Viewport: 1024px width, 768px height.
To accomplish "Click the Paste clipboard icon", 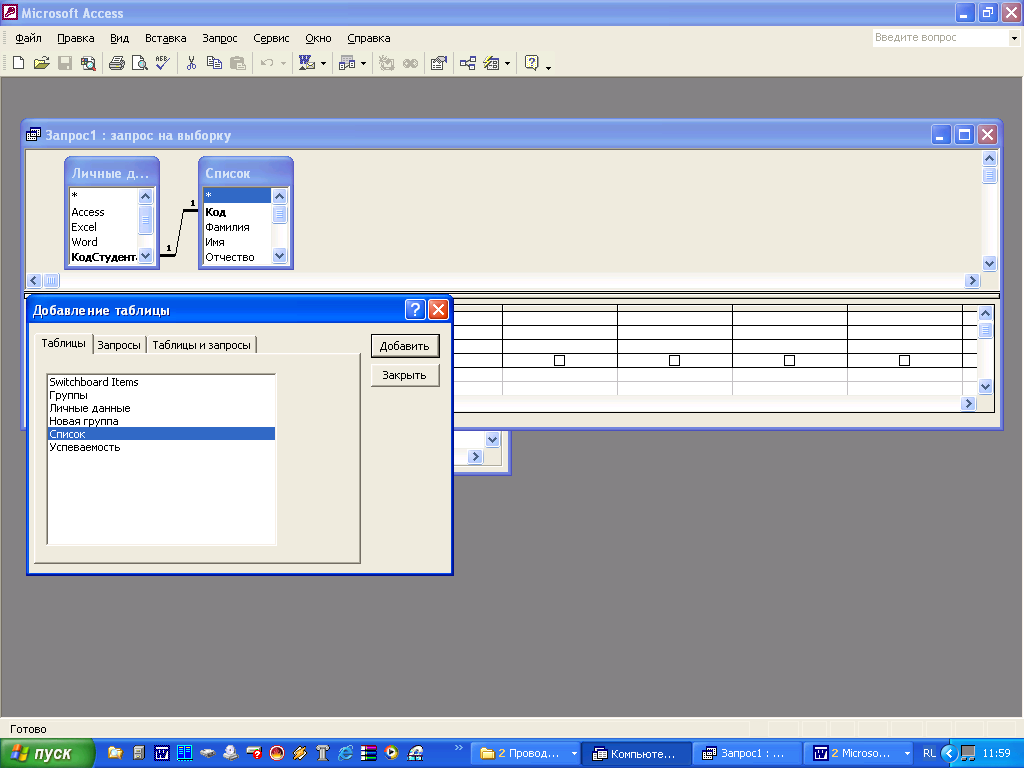I will (x=238, y=63).
